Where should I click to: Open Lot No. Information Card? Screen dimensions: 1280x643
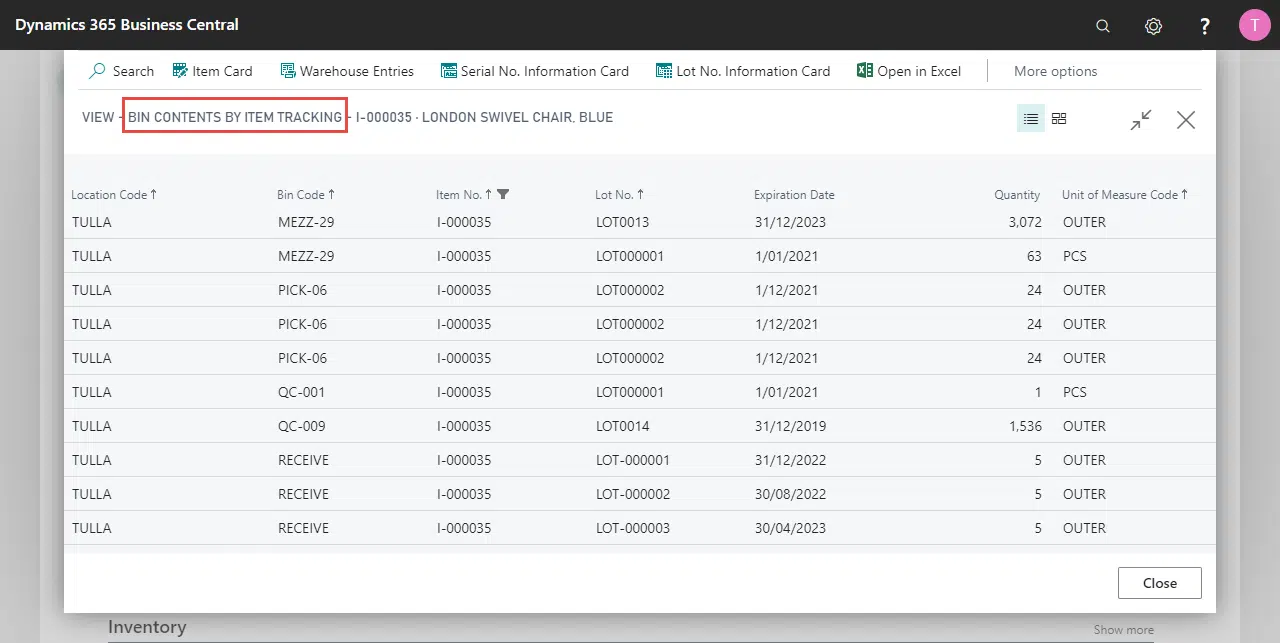pos(743,71)
